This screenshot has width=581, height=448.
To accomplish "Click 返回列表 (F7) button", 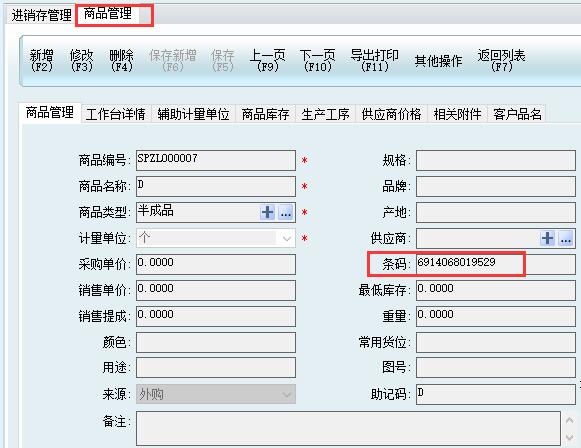I will pyautogui.click(x=501, y=61).
